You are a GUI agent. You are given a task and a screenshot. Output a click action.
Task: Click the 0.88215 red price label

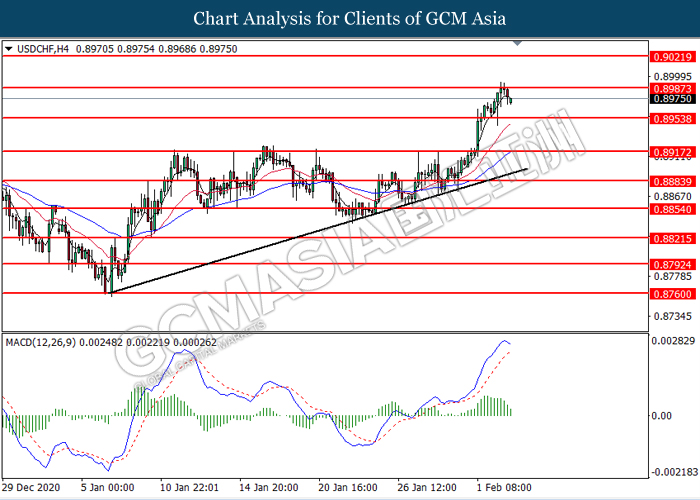tap(670, 238)
